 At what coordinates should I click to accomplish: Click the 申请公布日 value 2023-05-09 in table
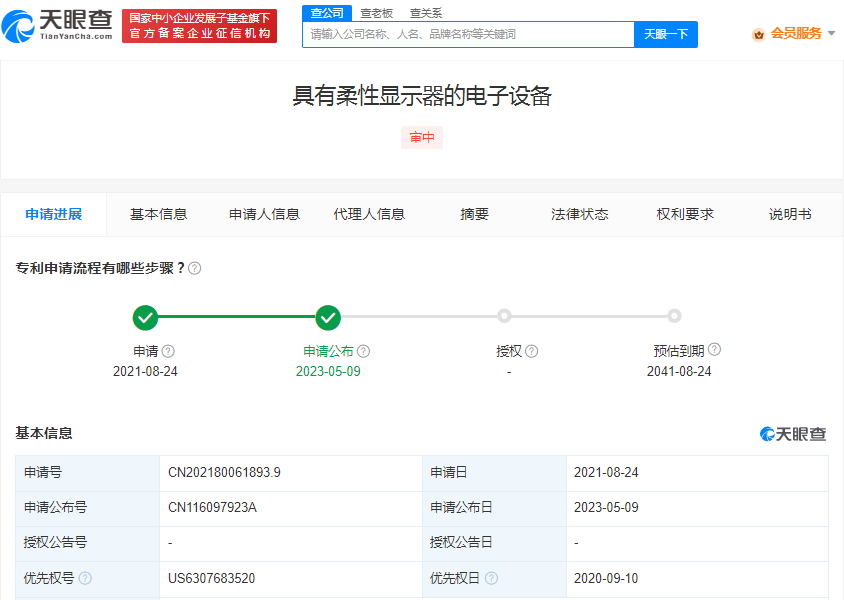point(606,507)
